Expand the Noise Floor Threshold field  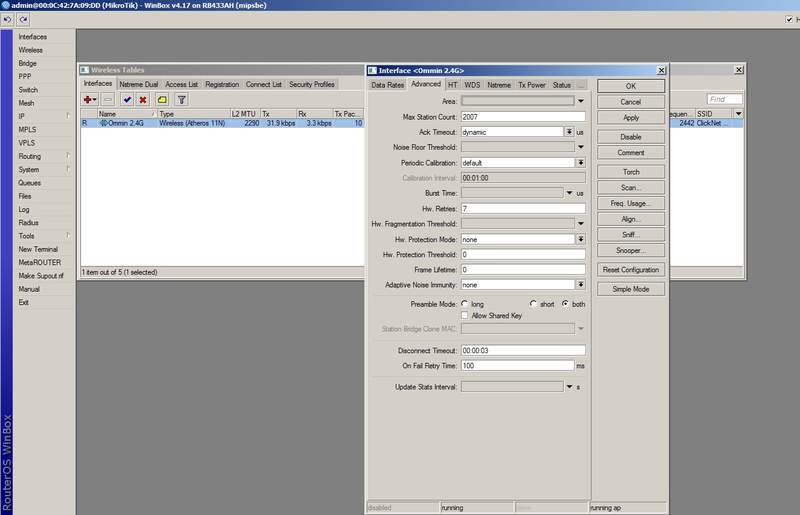[581, 147]
